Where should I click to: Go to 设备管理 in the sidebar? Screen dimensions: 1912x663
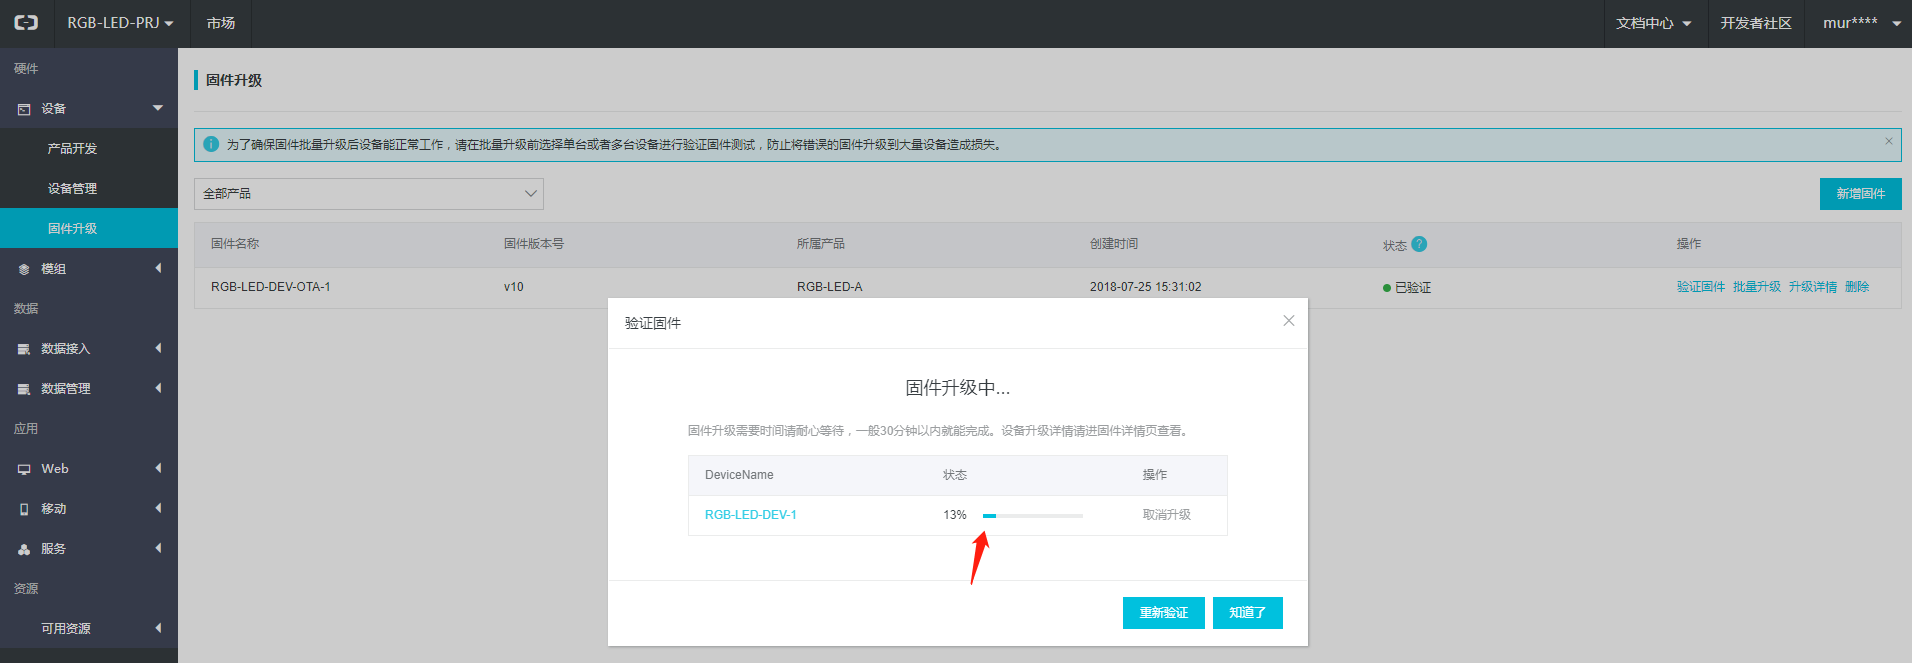coord(72,189)
